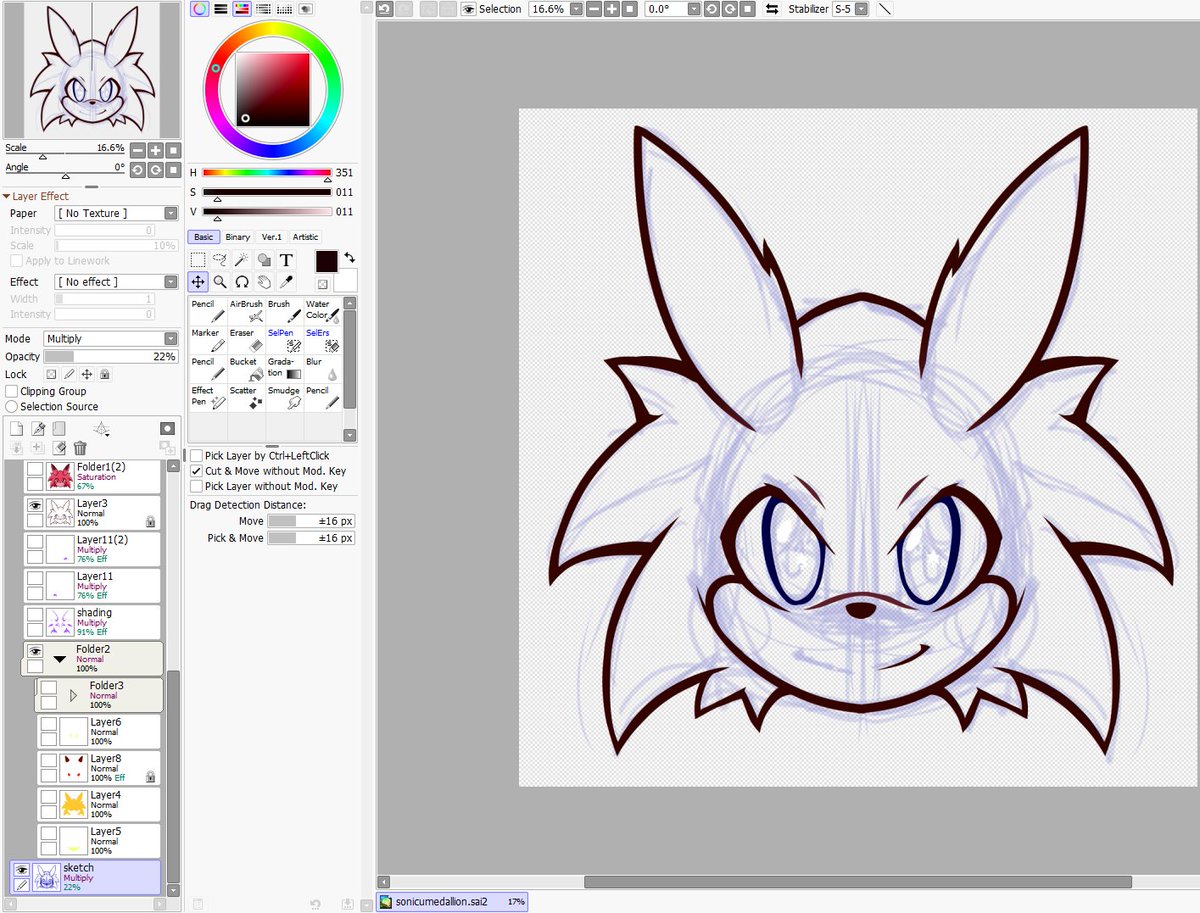The height and width of the screenshot is (913, 1200).
Task: Click Undo in the top toolbar
Action: pos(384,9)
